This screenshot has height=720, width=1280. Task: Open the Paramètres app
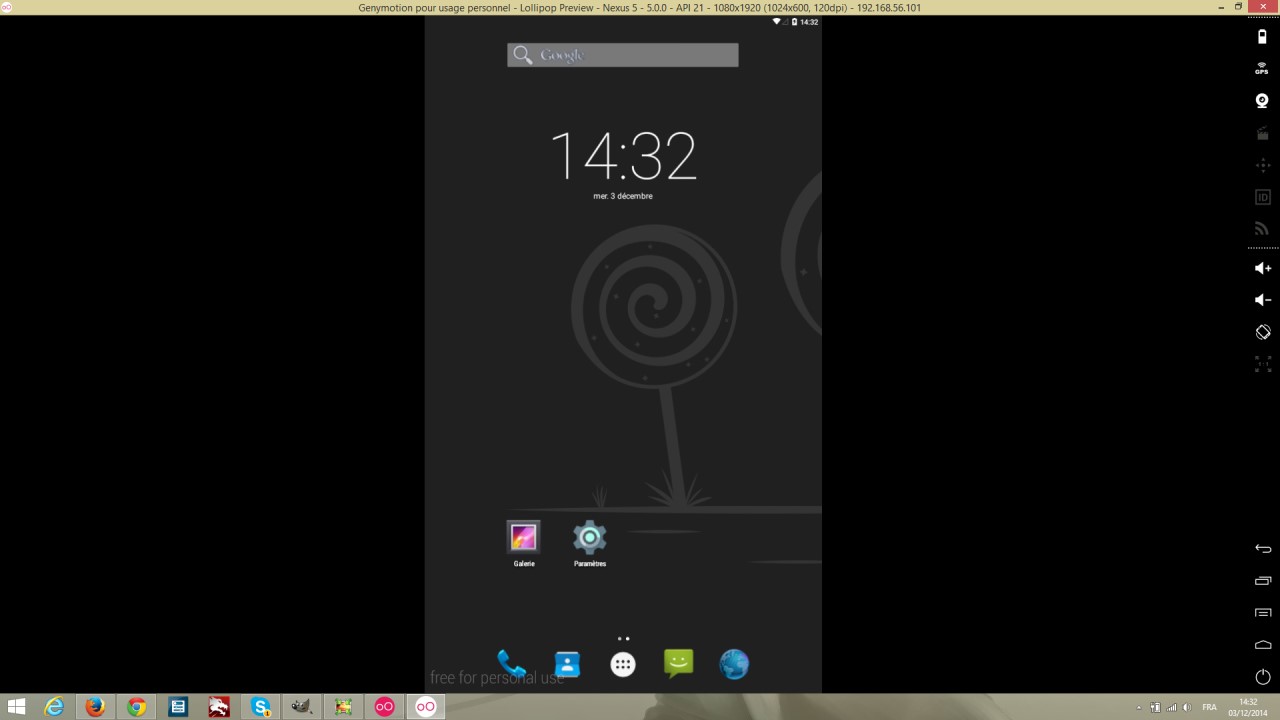pos(589,538)
